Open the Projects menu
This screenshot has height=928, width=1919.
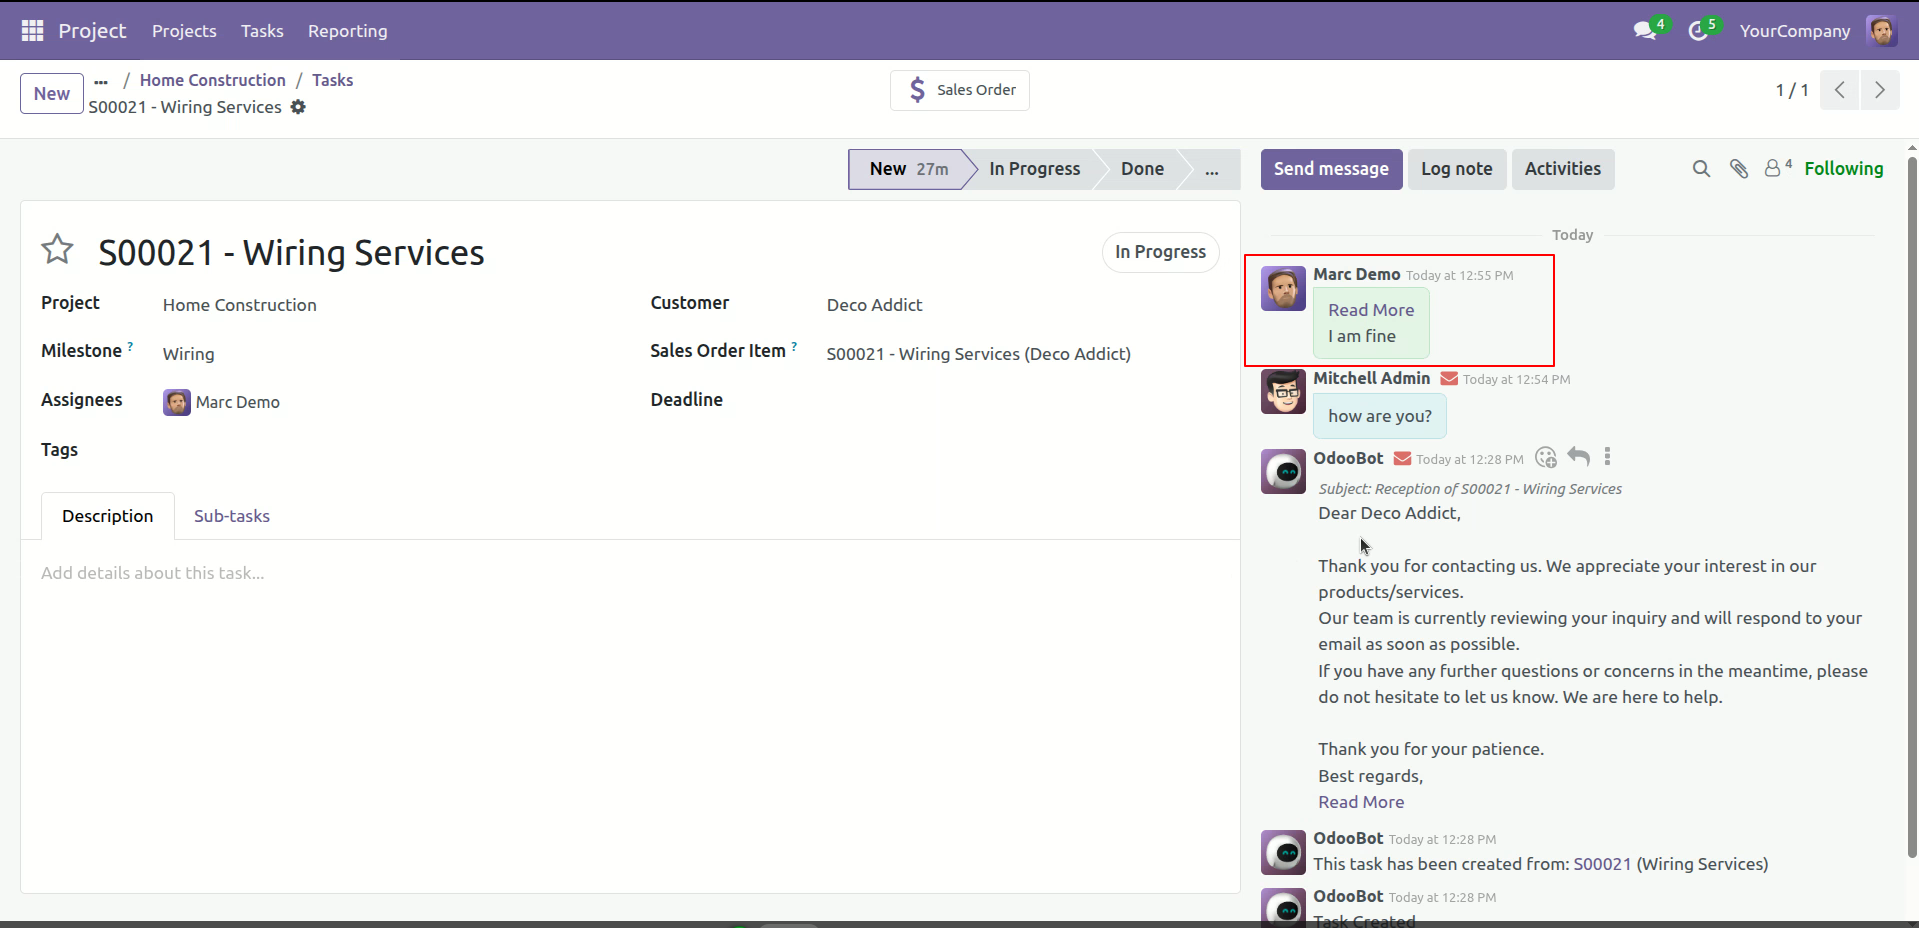tap(184, 31)
